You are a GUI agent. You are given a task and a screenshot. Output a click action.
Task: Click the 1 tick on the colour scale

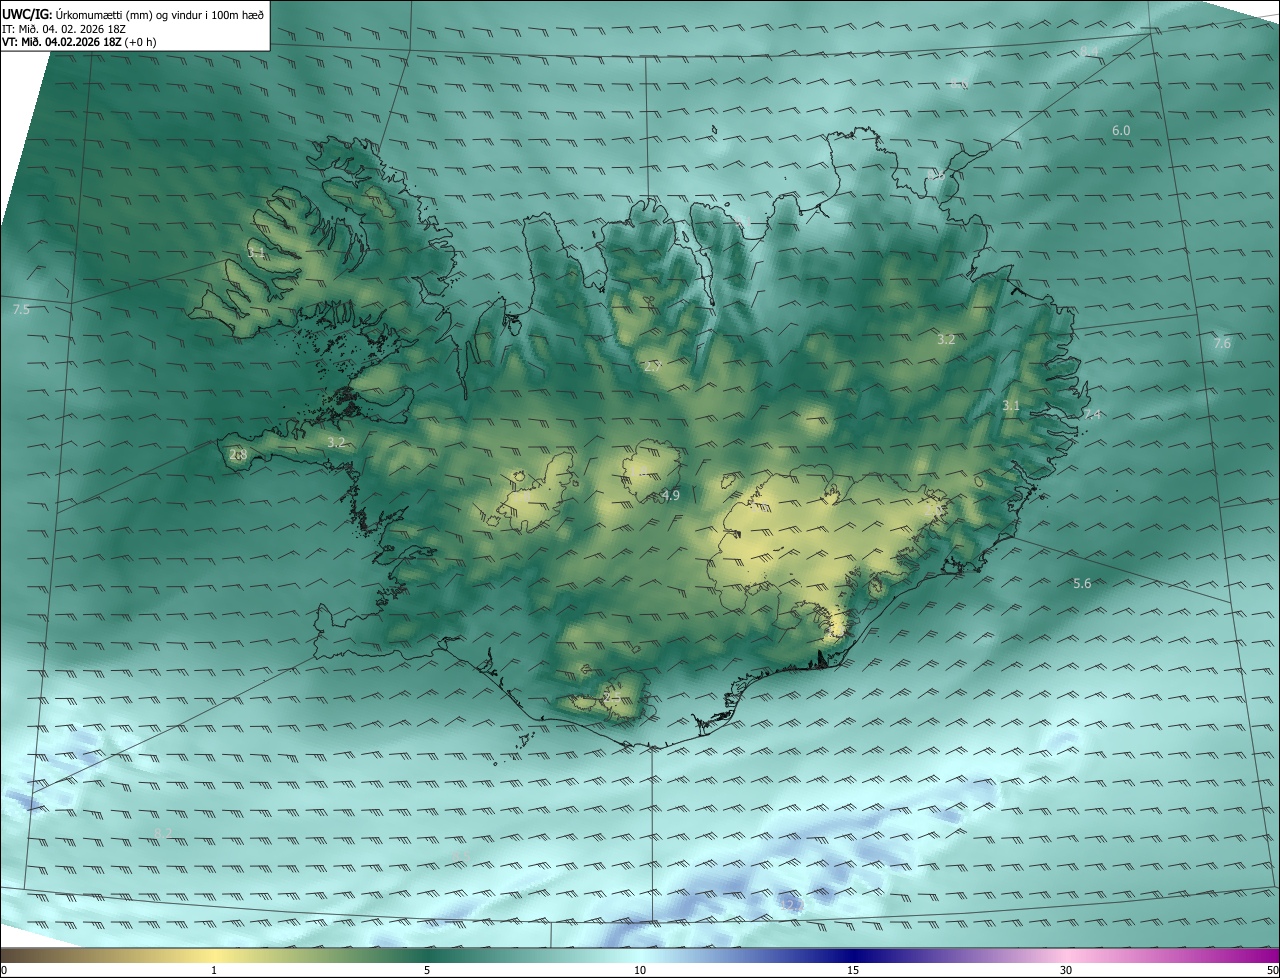(x=214, y=970)
